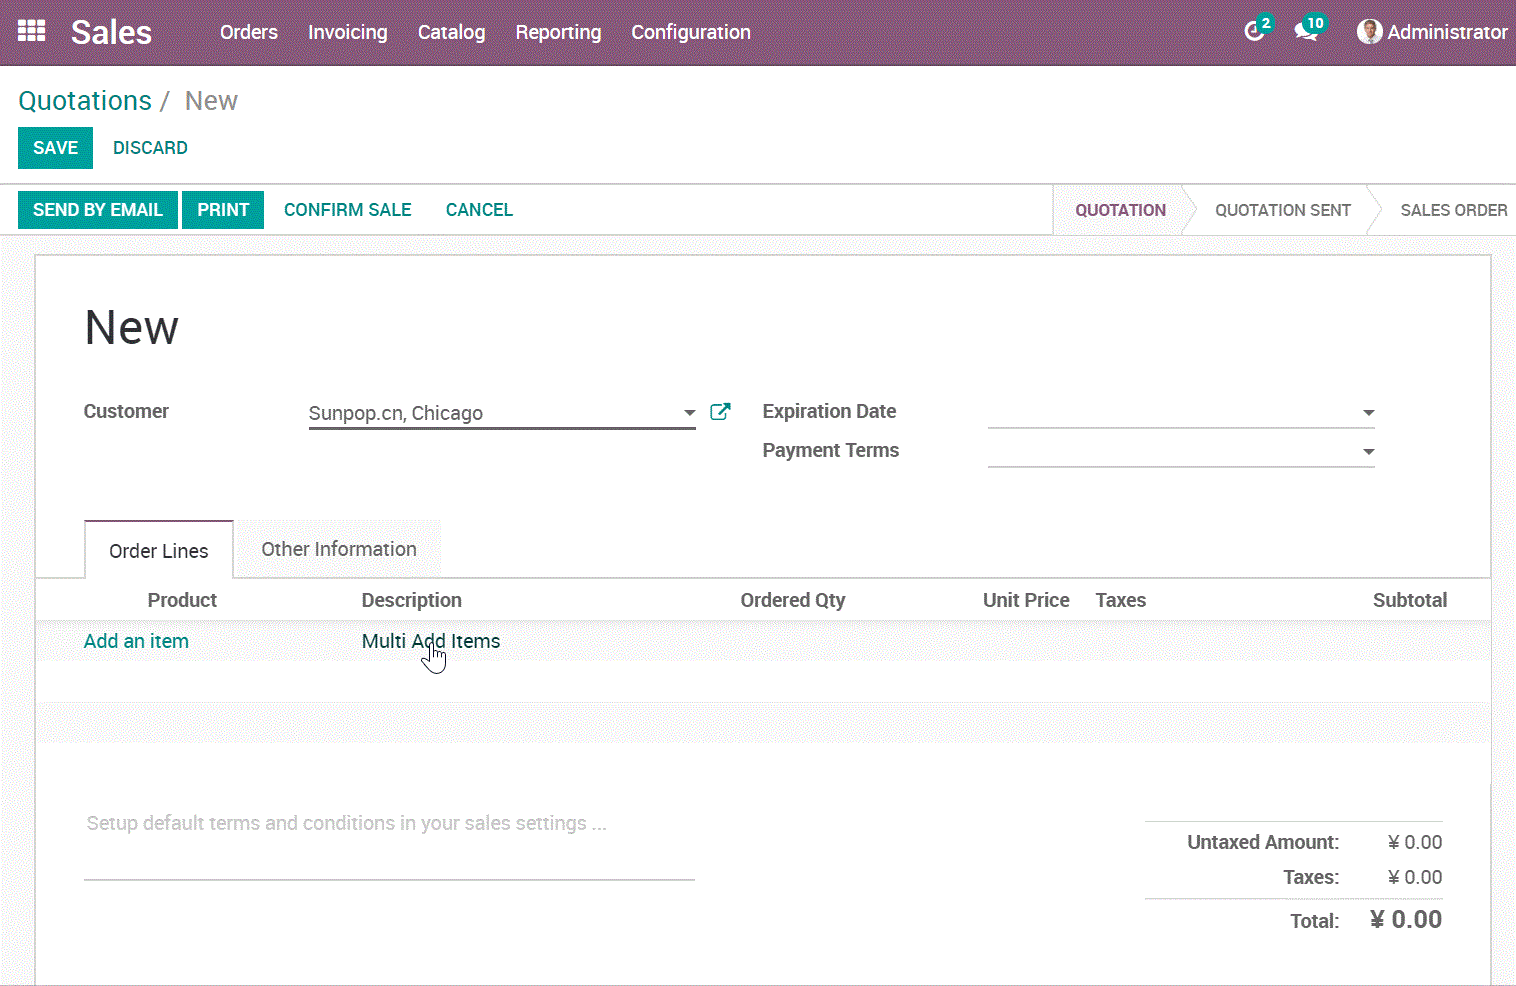This screenshot has width=1516, height=986.
Task: Click the Subtotal column header
Action: point(1410,600)
